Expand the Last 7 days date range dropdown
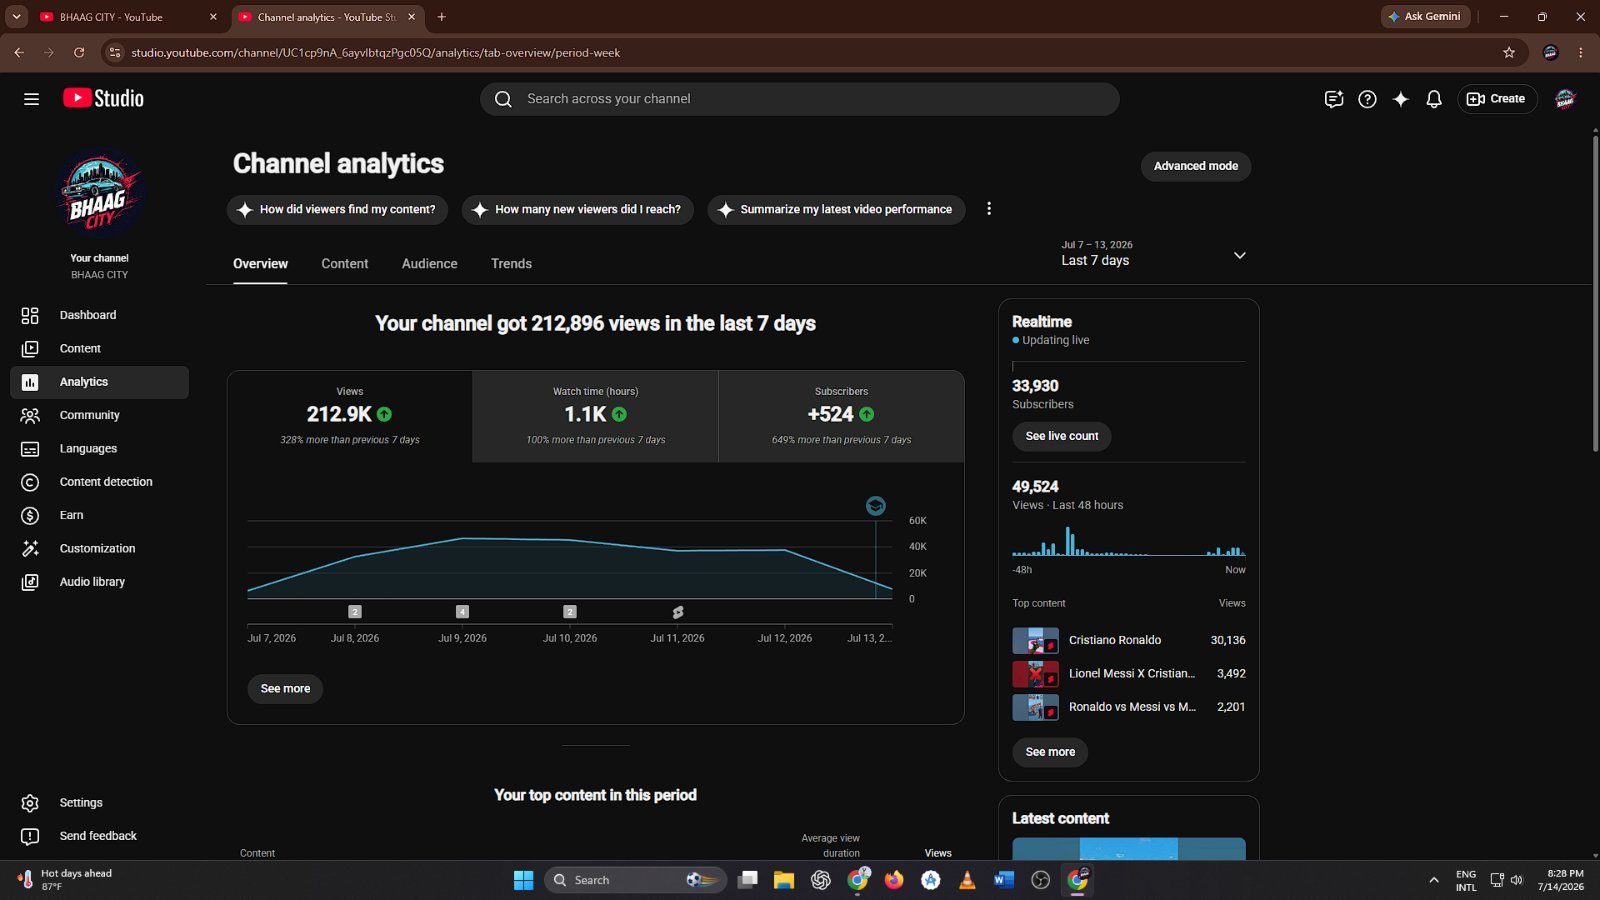 pos(1155,254)
